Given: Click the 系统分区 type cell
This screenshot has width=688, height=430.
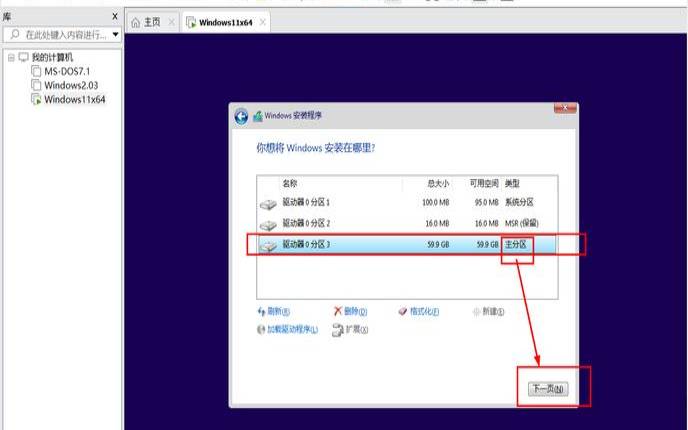Looking at the screenshot, I should [519, 202].
